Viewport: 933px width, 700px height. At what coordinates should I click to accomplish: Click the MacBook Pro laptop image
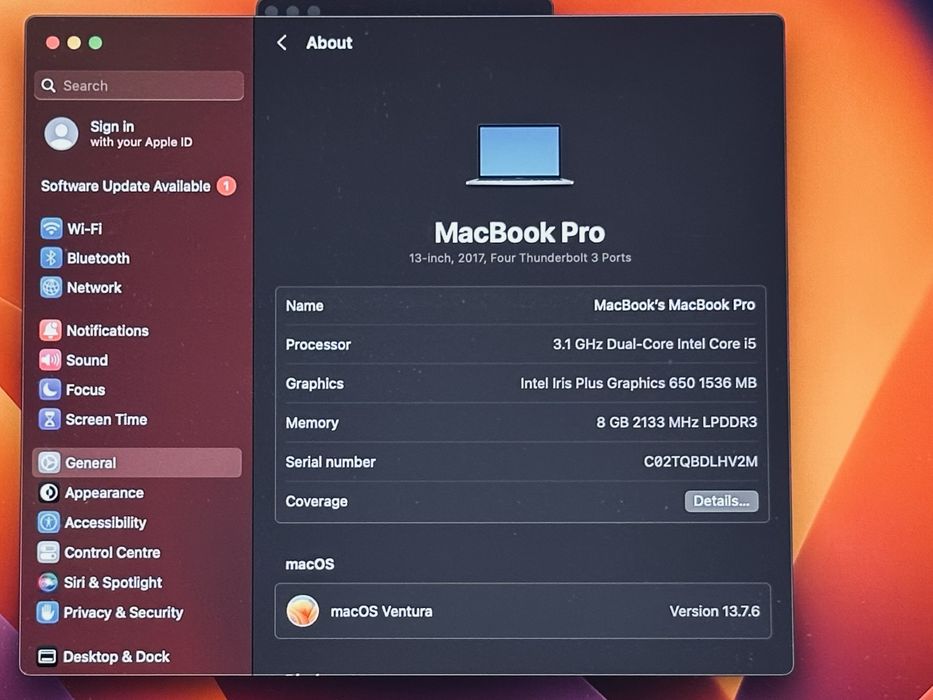[519, 155]
